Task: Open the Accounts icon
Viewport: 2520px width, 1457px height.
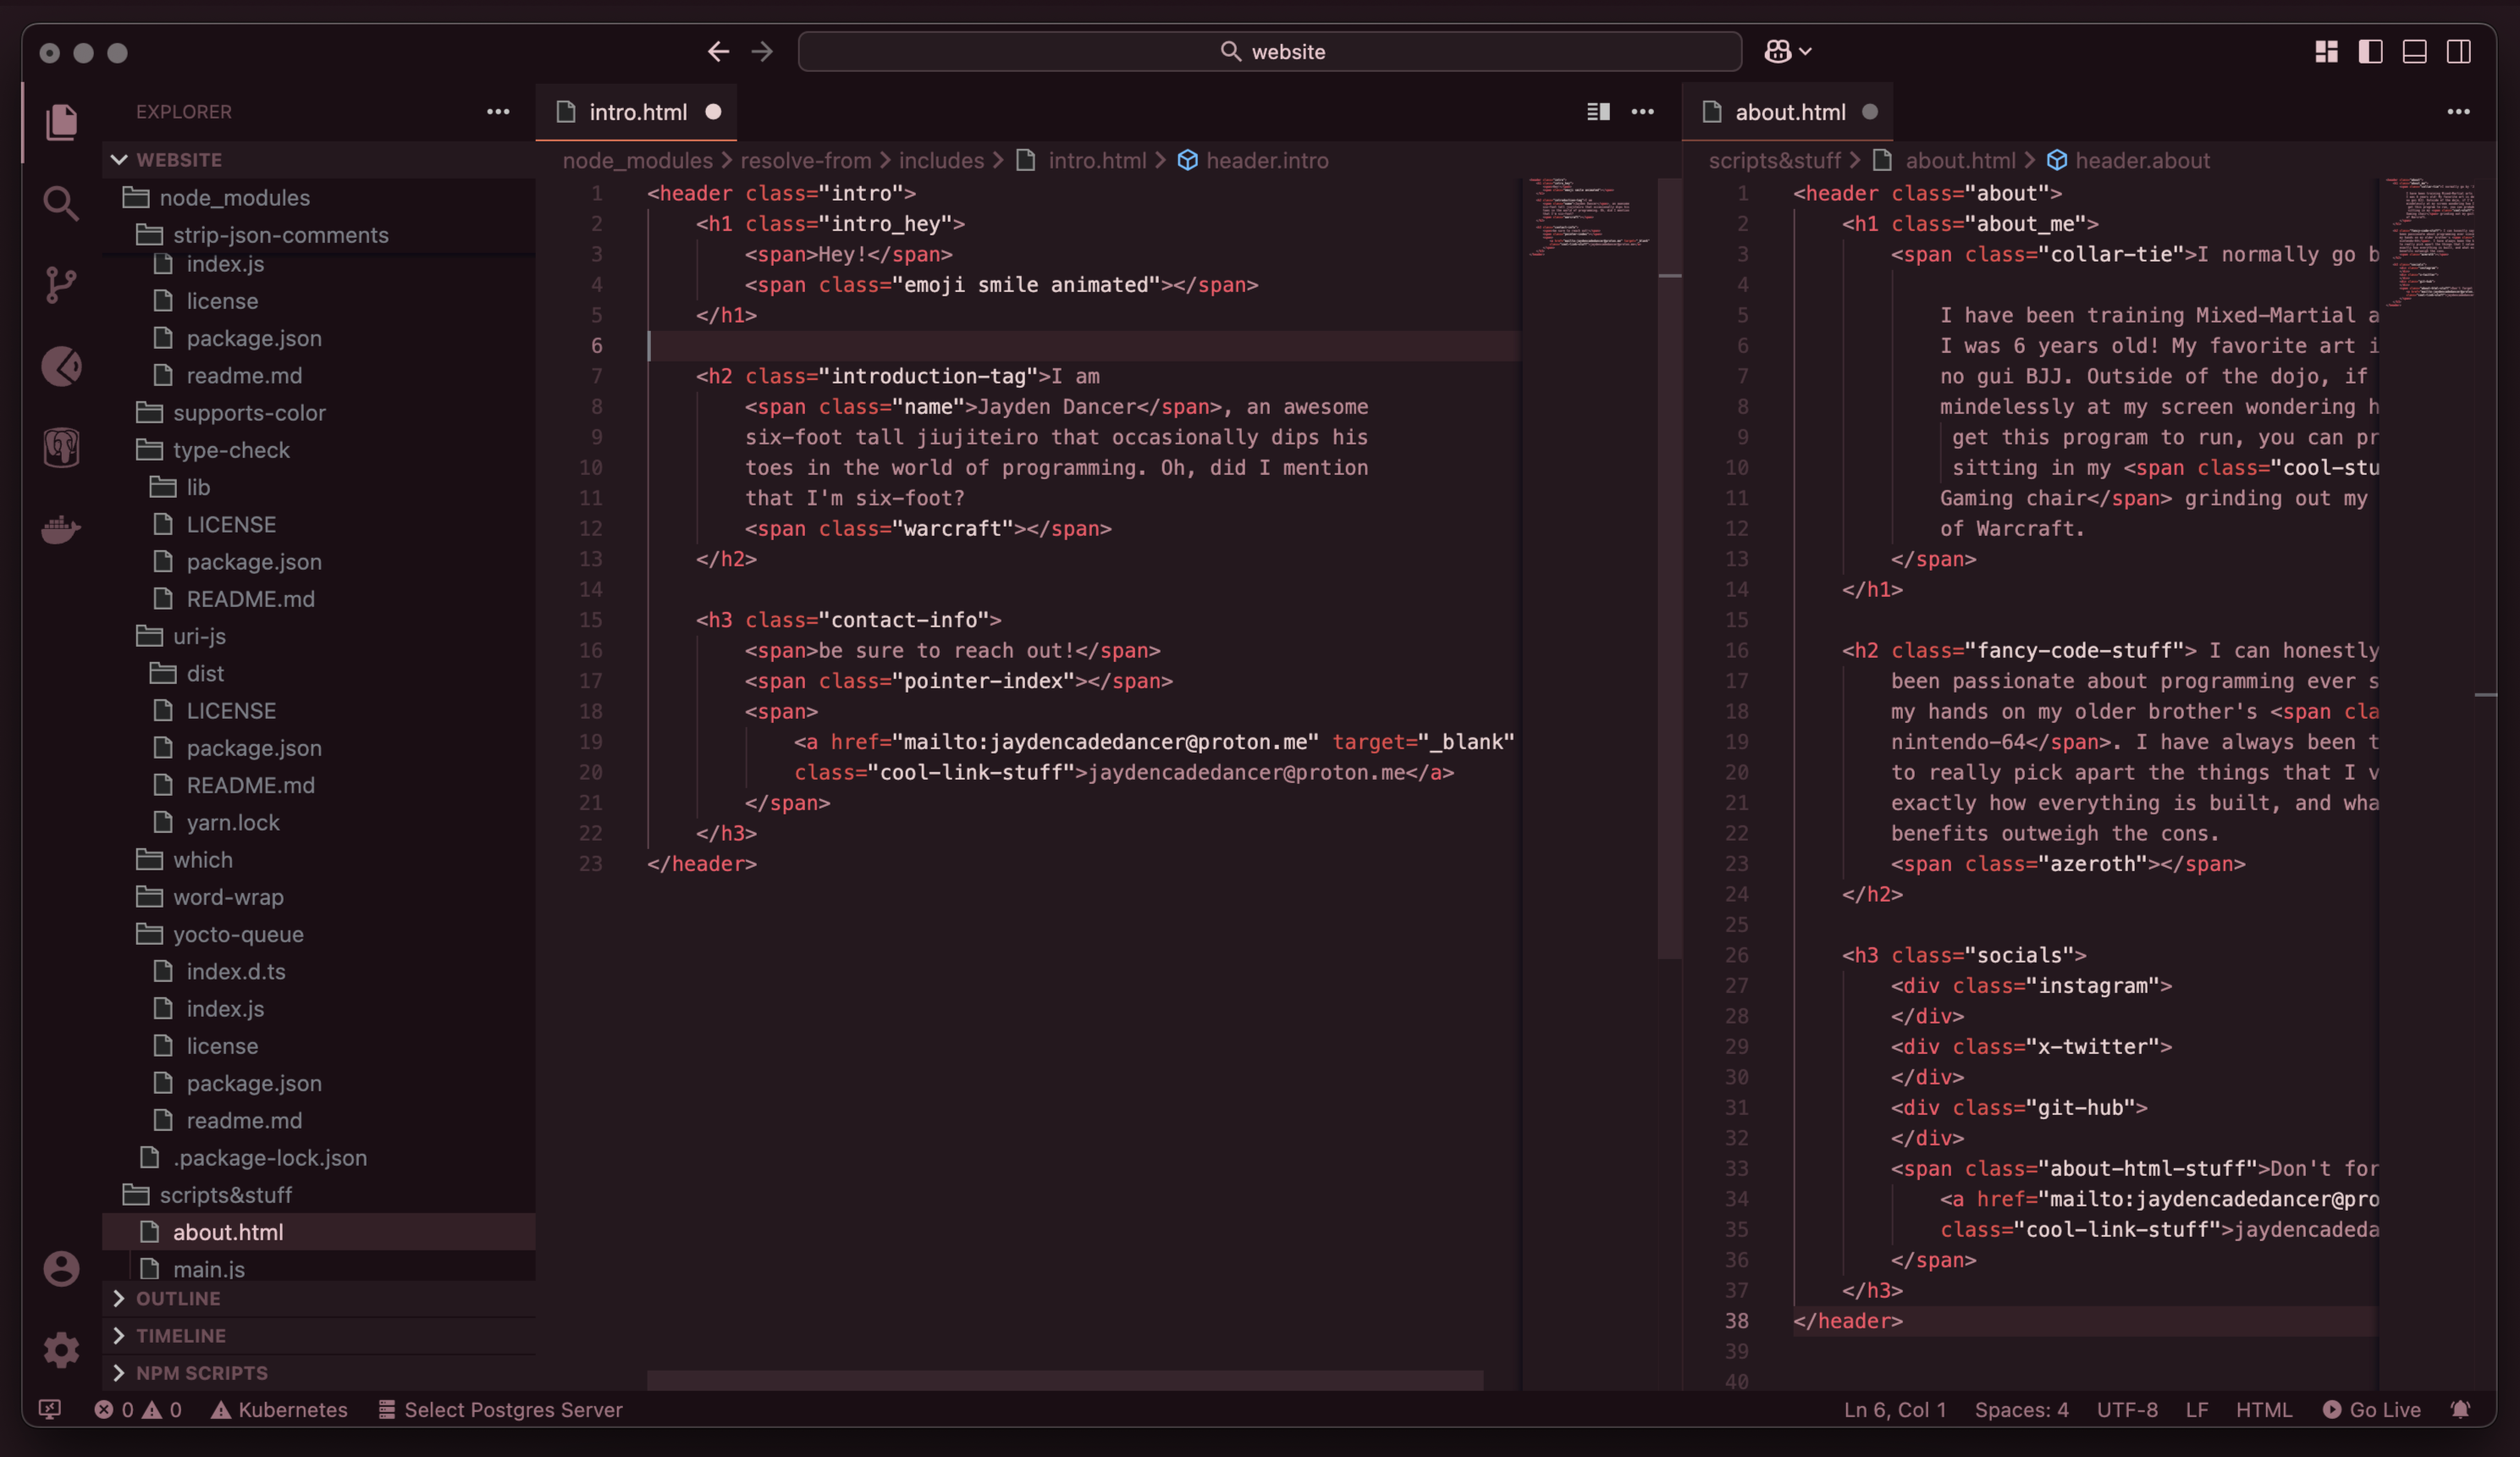Action: (61, 1268)
